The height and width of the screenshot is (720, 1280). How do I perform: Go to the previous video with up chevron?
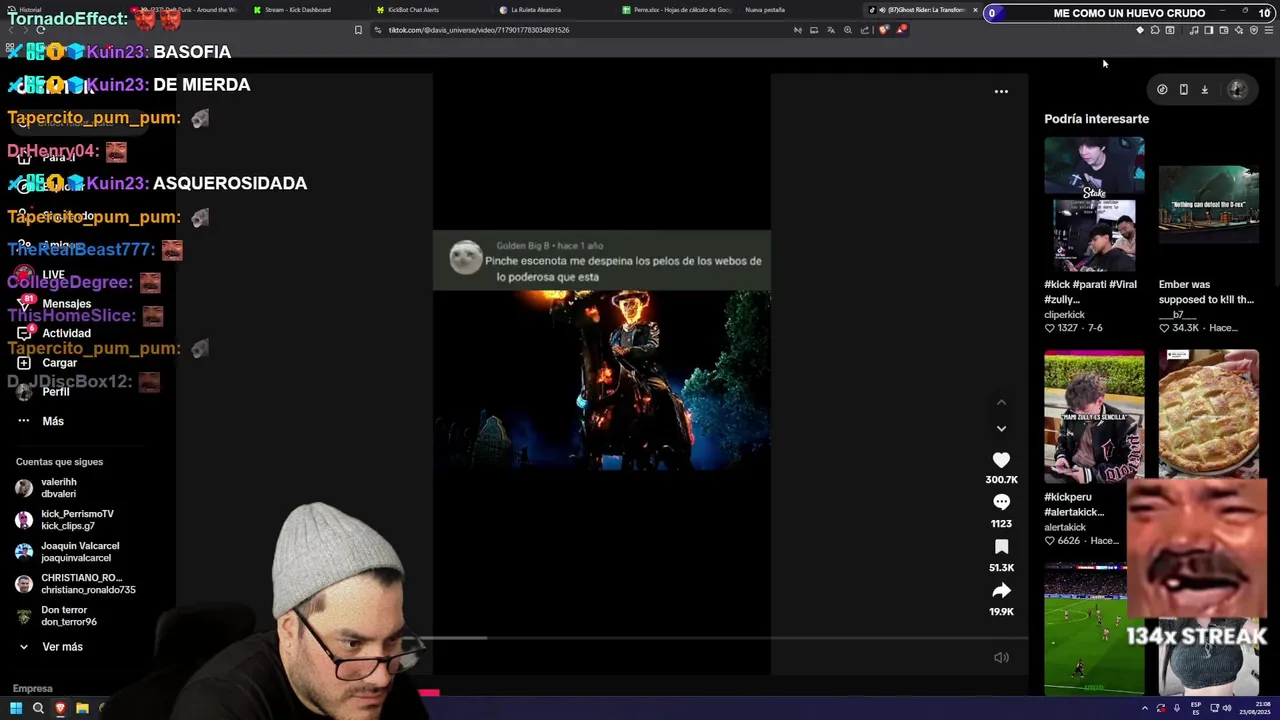click(x=1001, y=402)
